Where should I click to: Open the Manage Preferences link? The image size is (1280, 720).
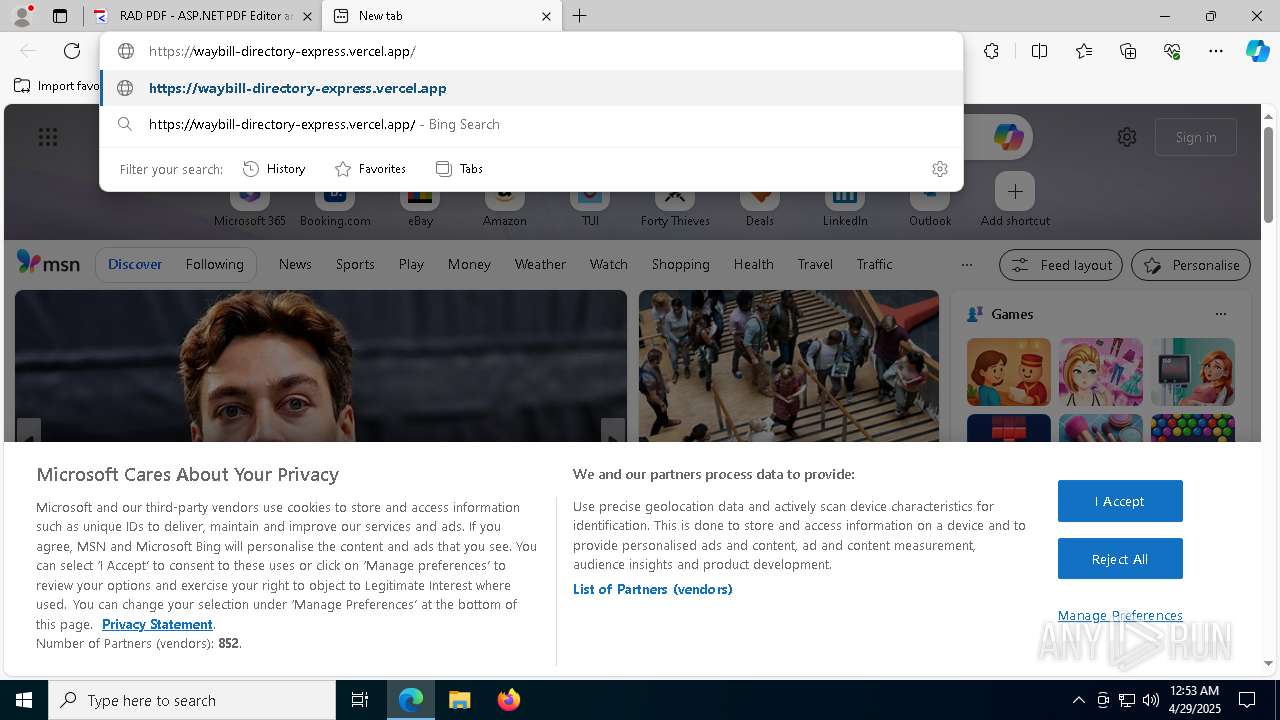click(1120, 615)
